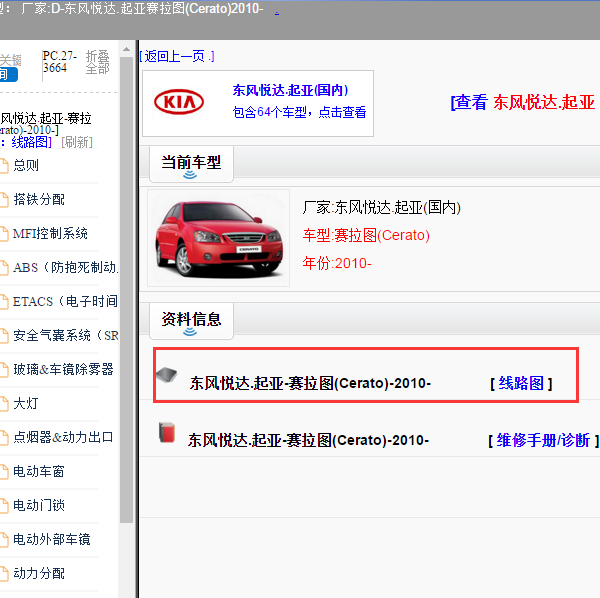Click the sidebar scrollbar up arrow
This screenshot has width=600, height=598.
pyautogui.click(x=126, y=49)
